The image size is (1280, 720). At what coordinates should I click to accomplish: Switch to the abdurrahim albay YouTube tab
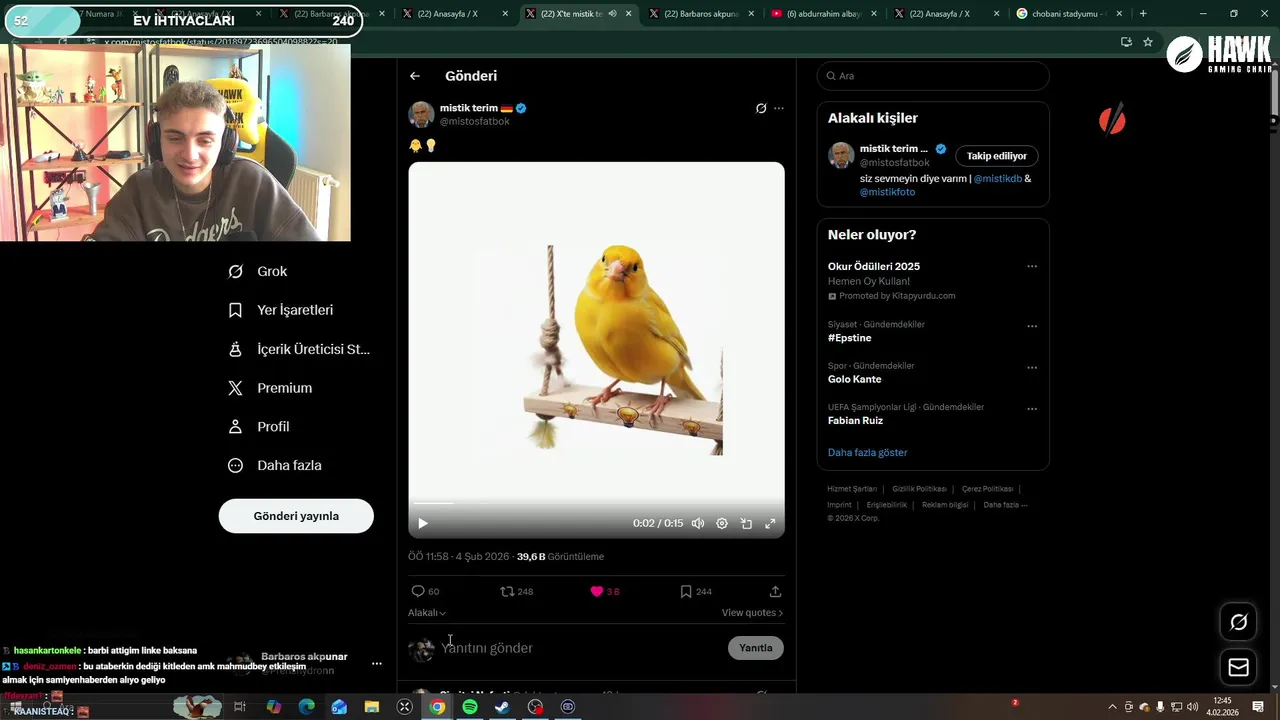point(825,14)
